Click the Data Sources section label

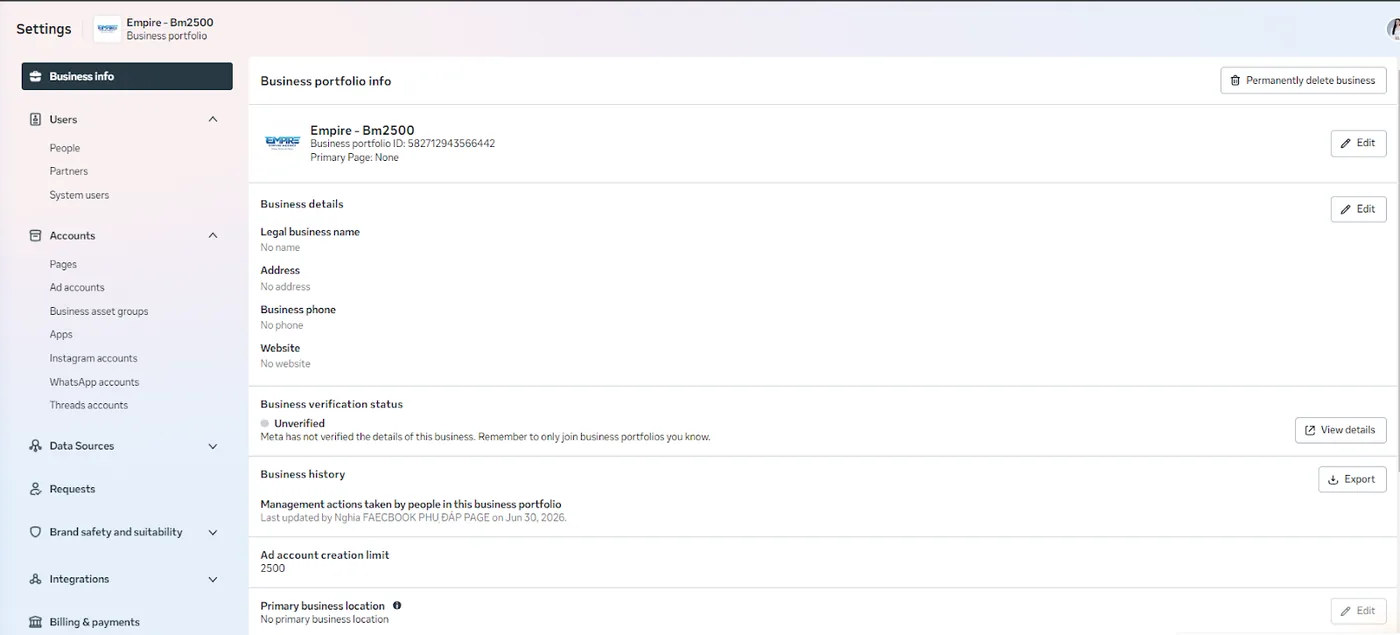81,446
